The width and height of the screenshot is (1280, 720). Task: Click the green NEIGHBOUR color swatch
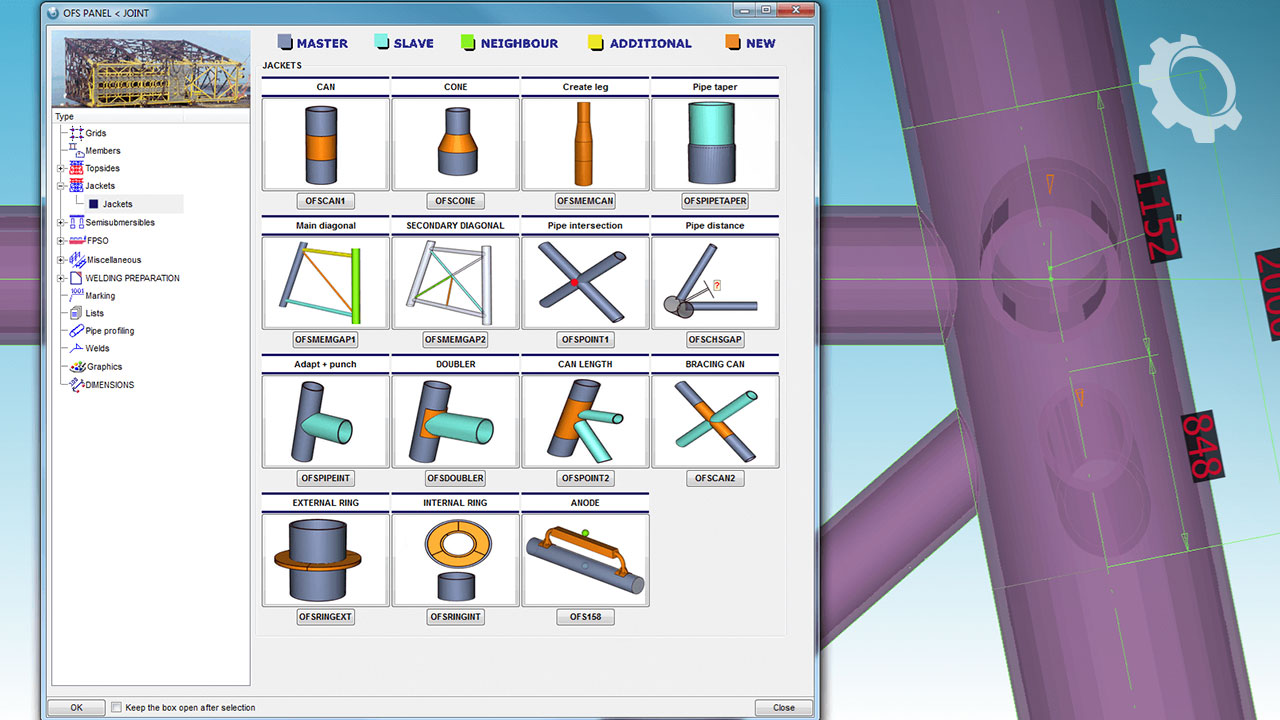pyautogui.click(x=467, y=43)
